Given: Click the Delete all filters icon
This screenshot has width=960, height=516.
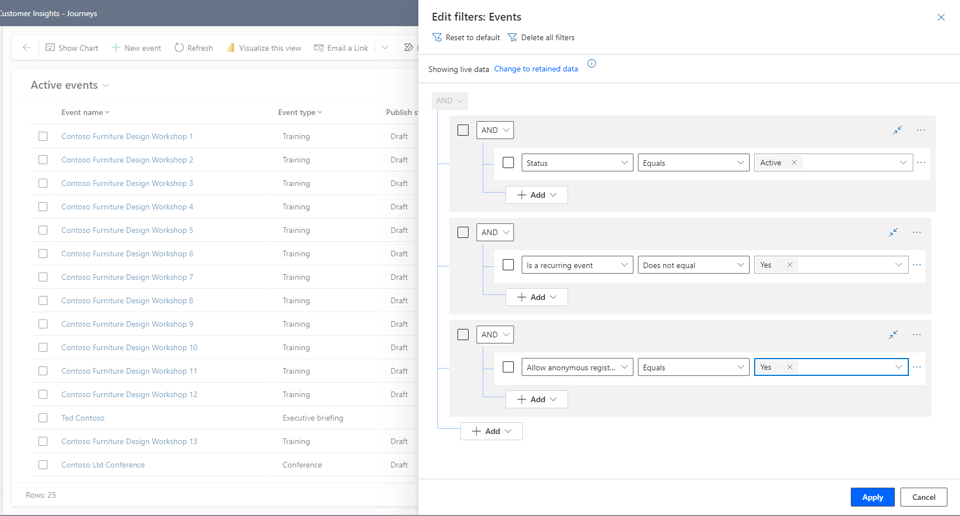Looking at the screenshot, I should tap(512, 38).
